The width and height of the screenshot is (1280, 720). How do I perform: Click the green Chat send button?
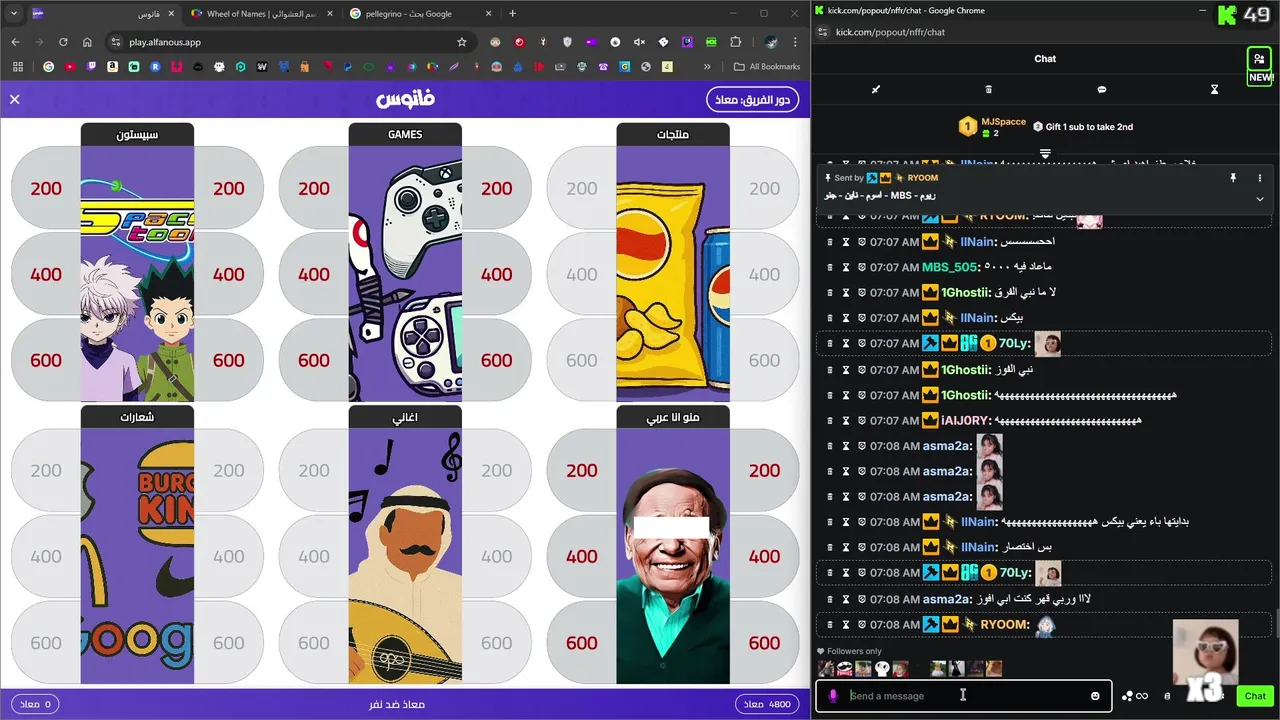[1255, 696]
